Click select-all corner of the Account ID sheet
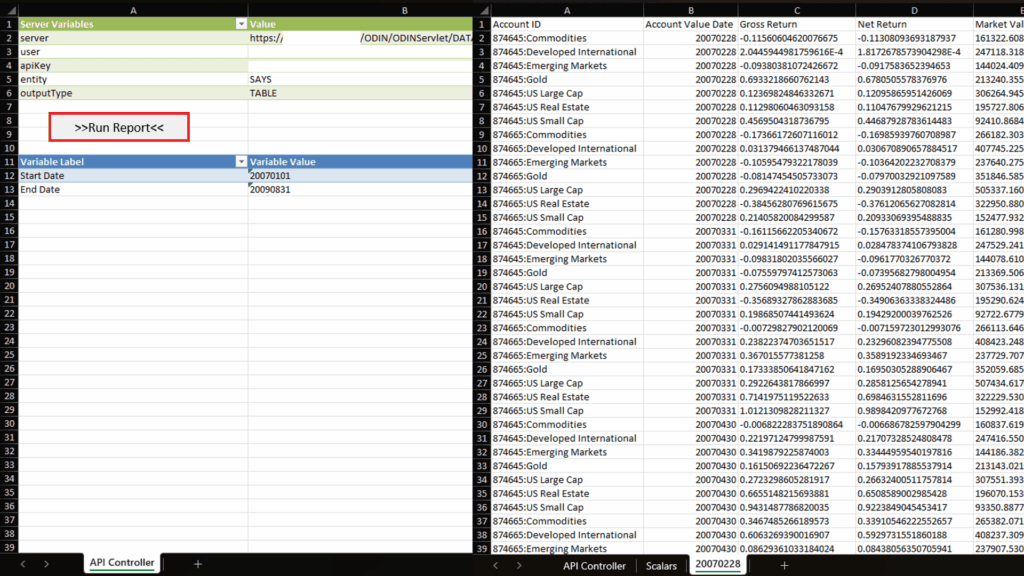 (482, 9)
